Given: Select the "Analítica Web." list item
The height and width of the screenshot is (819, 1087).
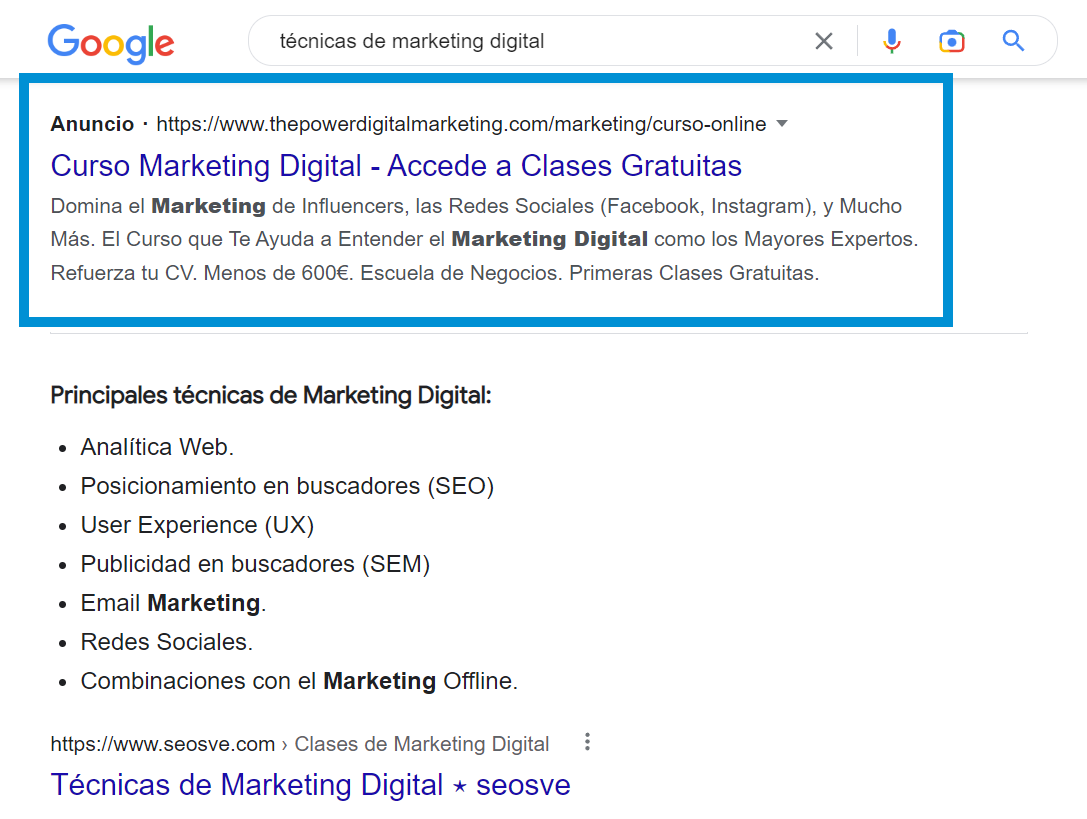Looking at the screenshot, I should (x=157, y=447).
